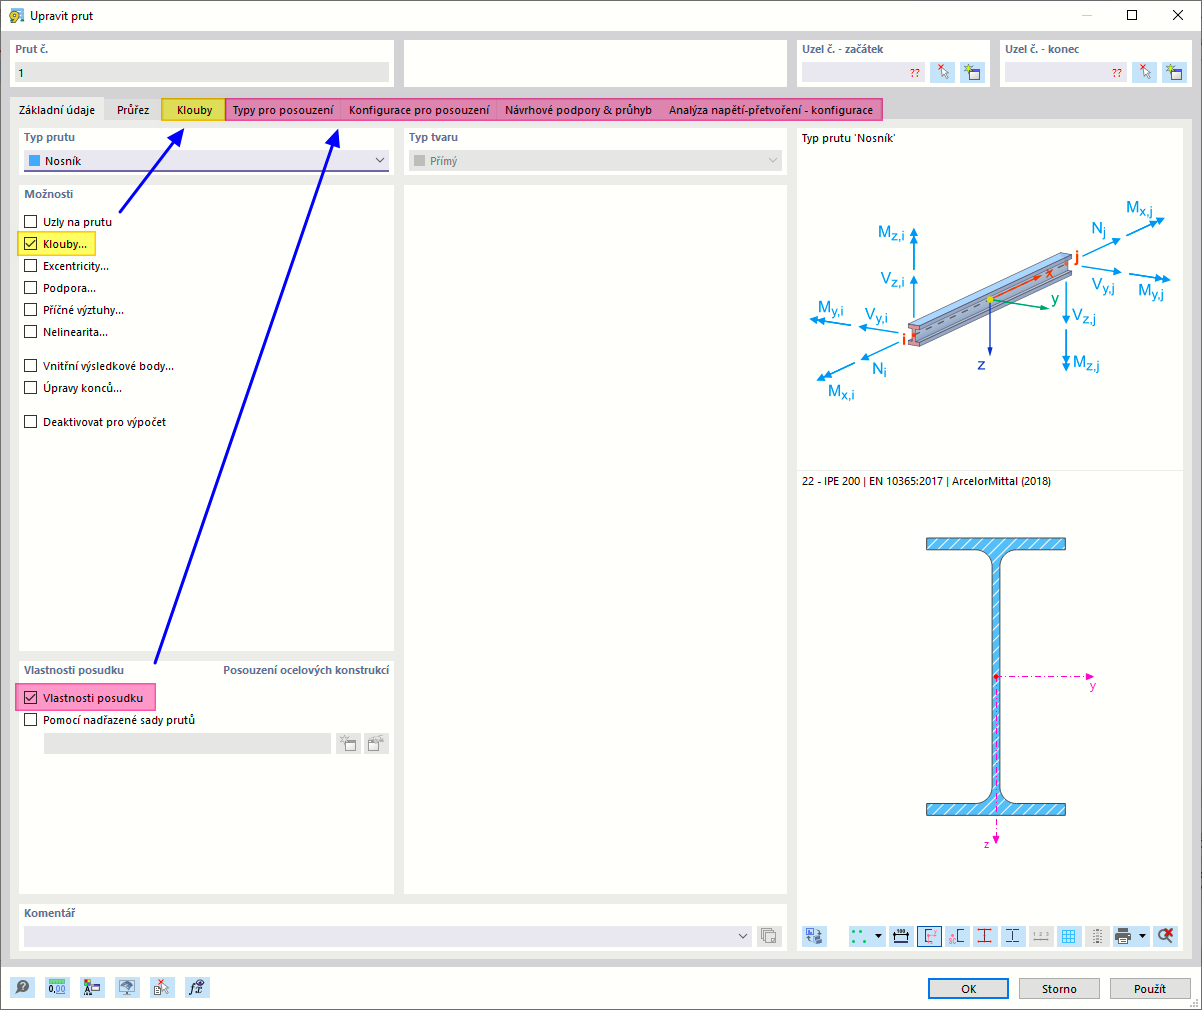Toggle the shear center SC icon
This screenshot has width=1202, height=1010.
point(957,936)
